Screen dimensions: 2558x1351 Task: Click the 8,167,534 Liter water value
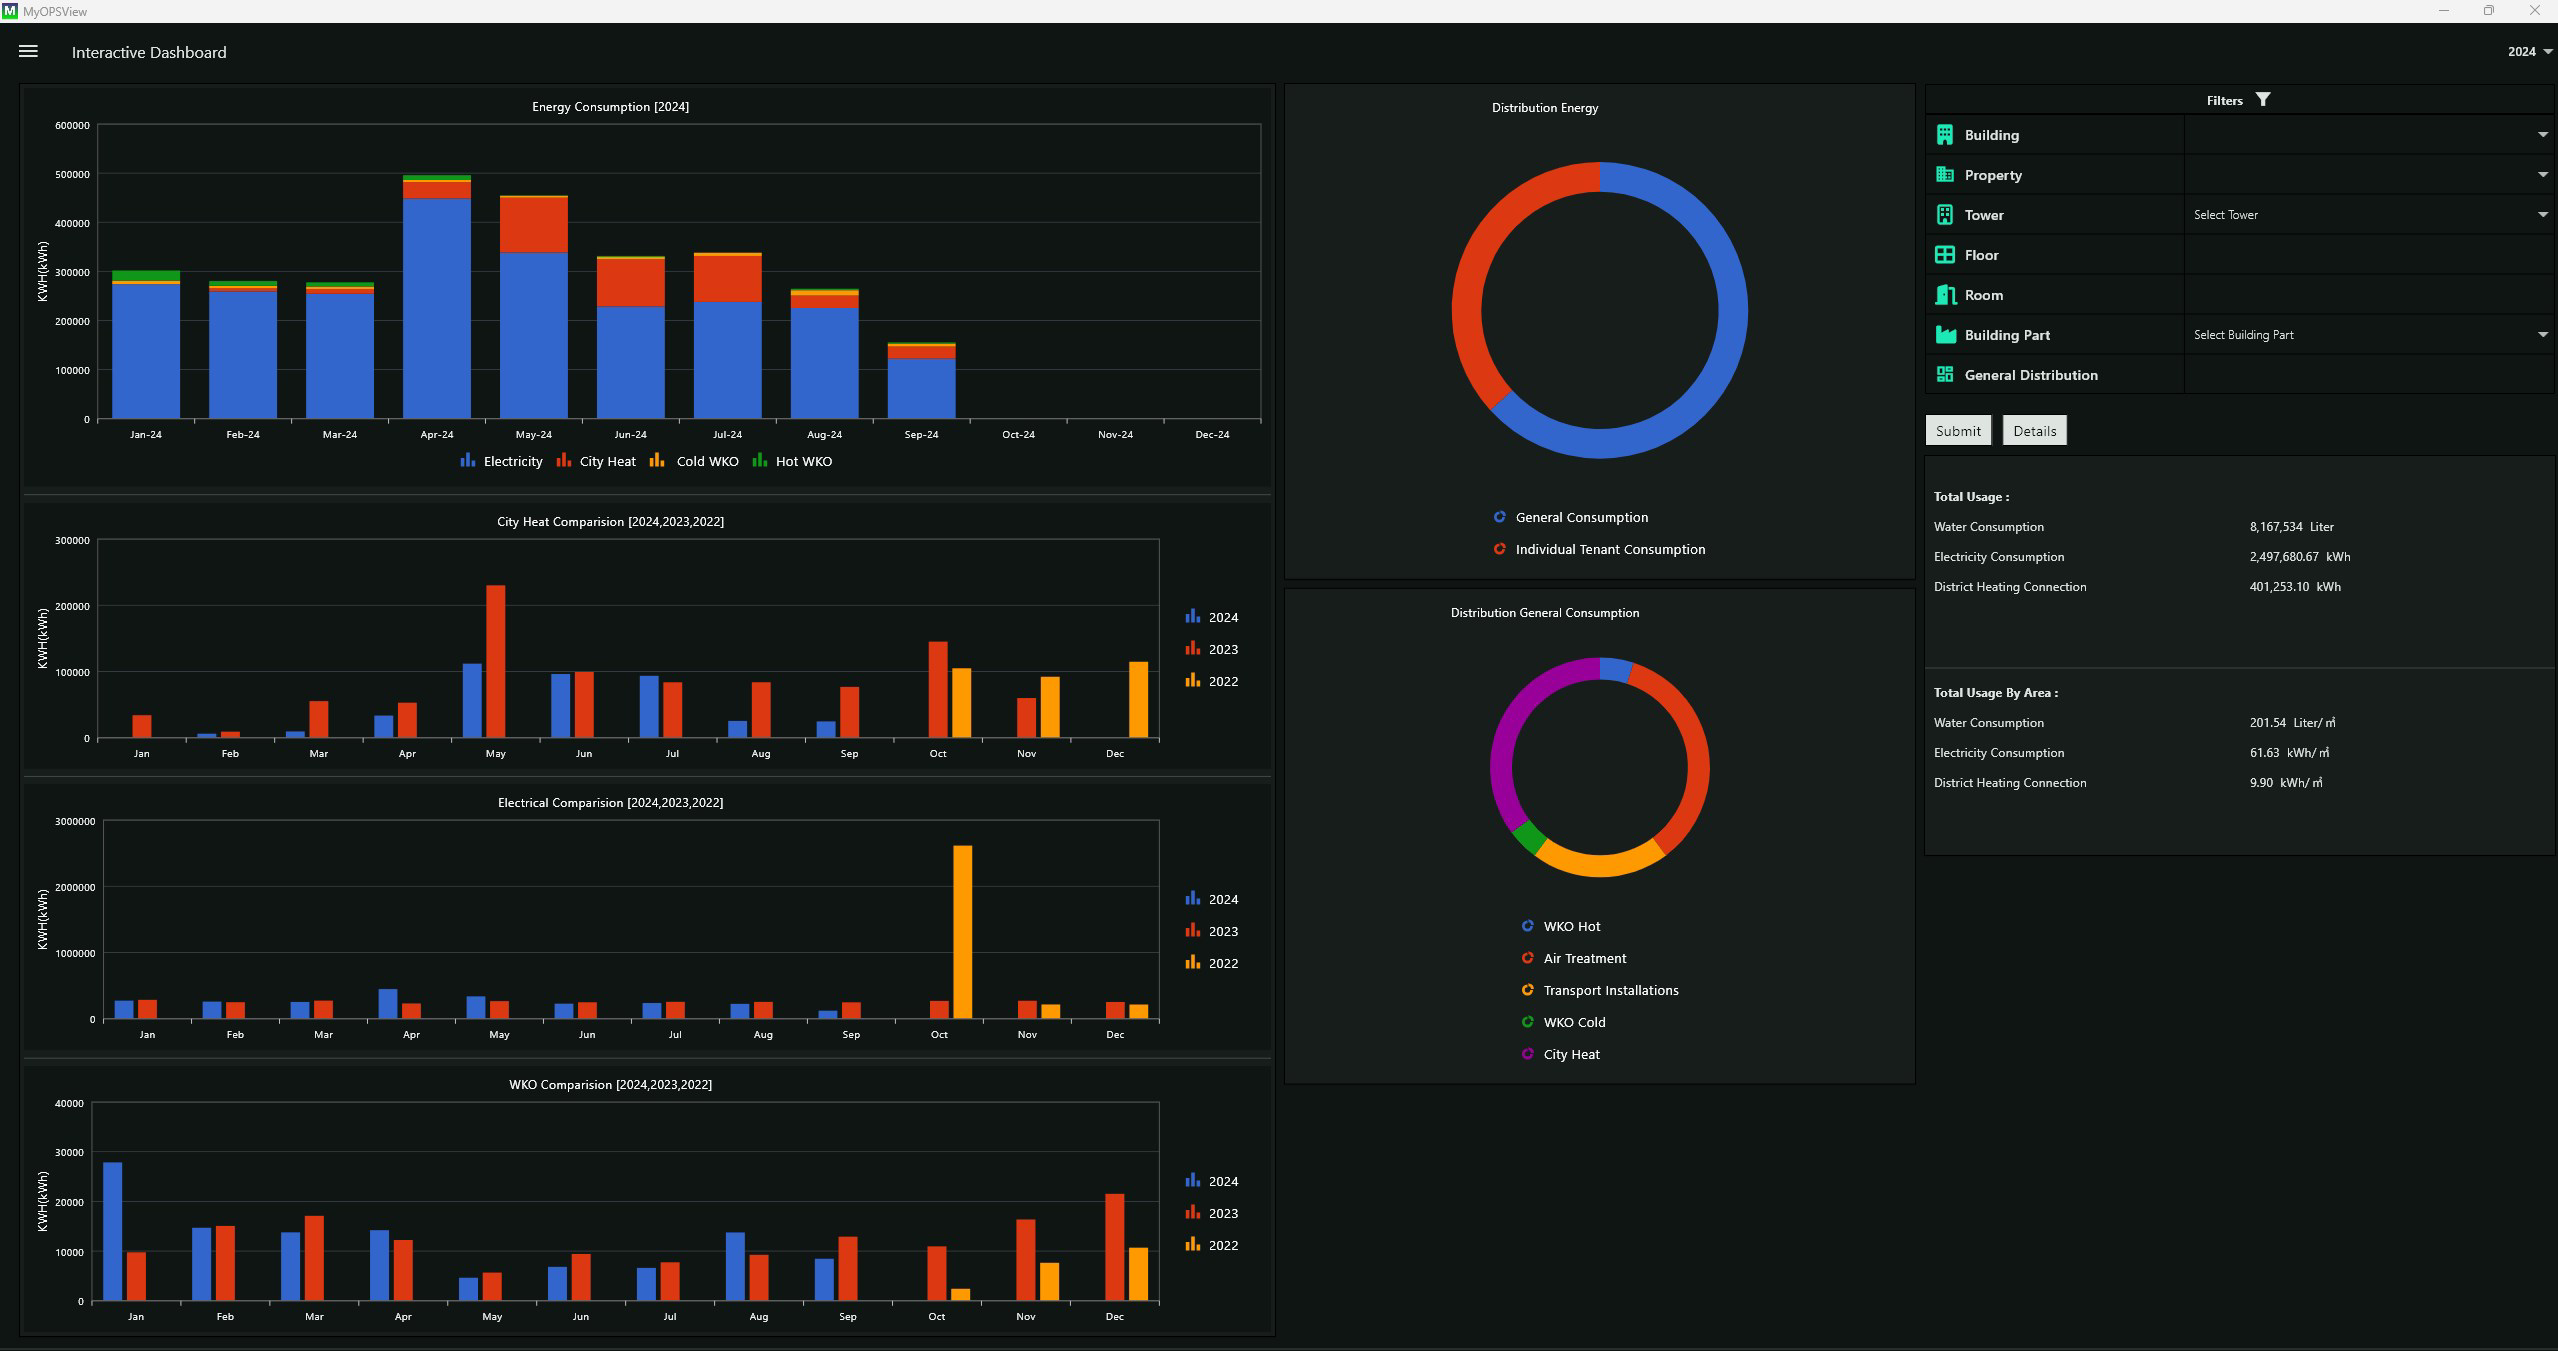pos(2292,527)
